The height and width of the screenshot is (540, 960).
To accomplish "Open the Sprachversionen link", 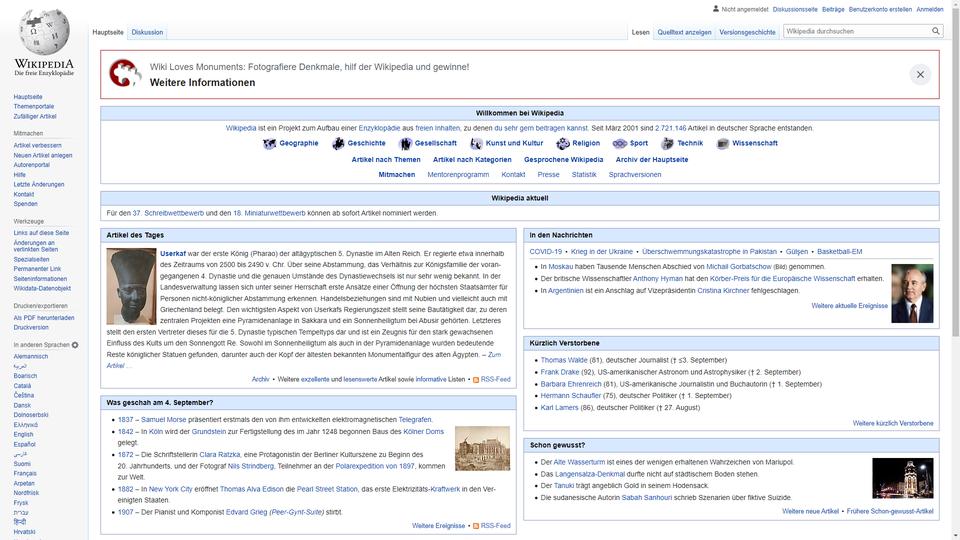I will [635, 175].
